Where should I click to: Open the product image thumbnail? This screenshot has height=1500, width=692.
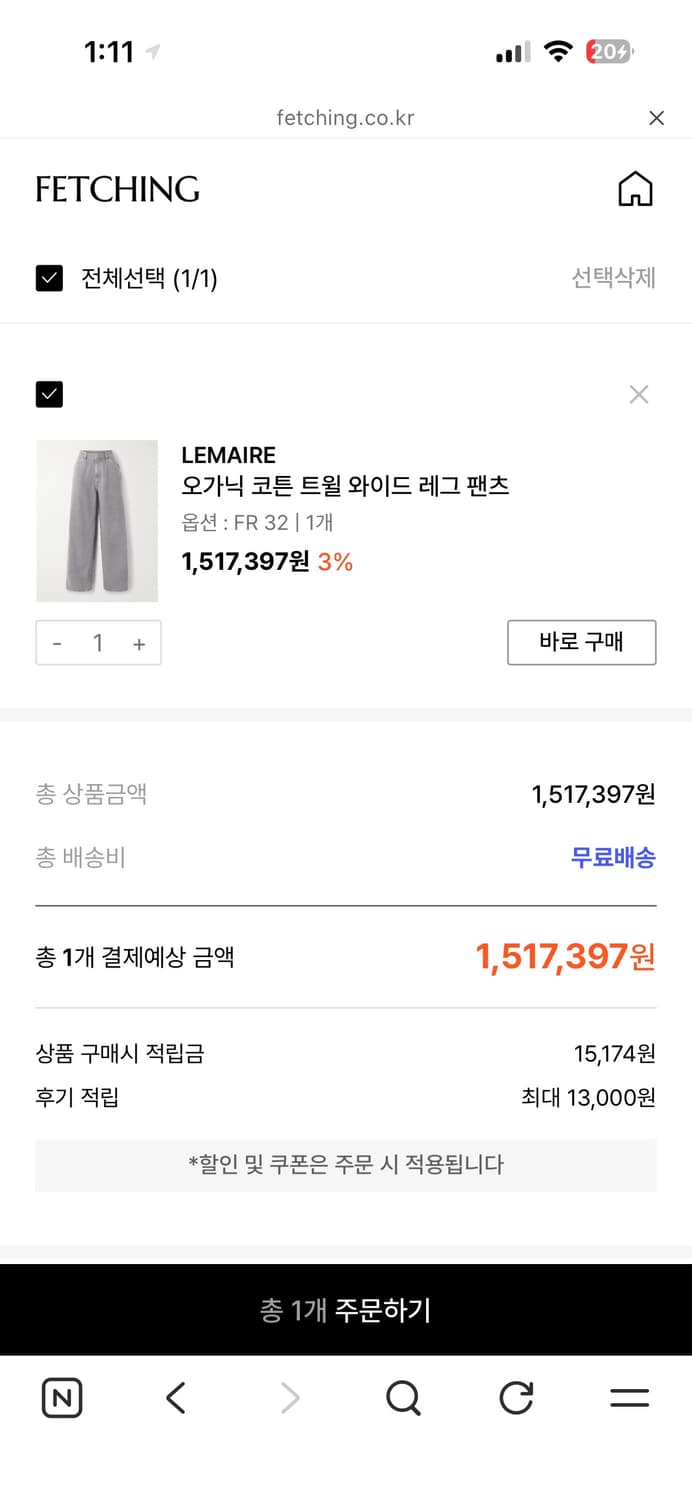tap(97, 521)
